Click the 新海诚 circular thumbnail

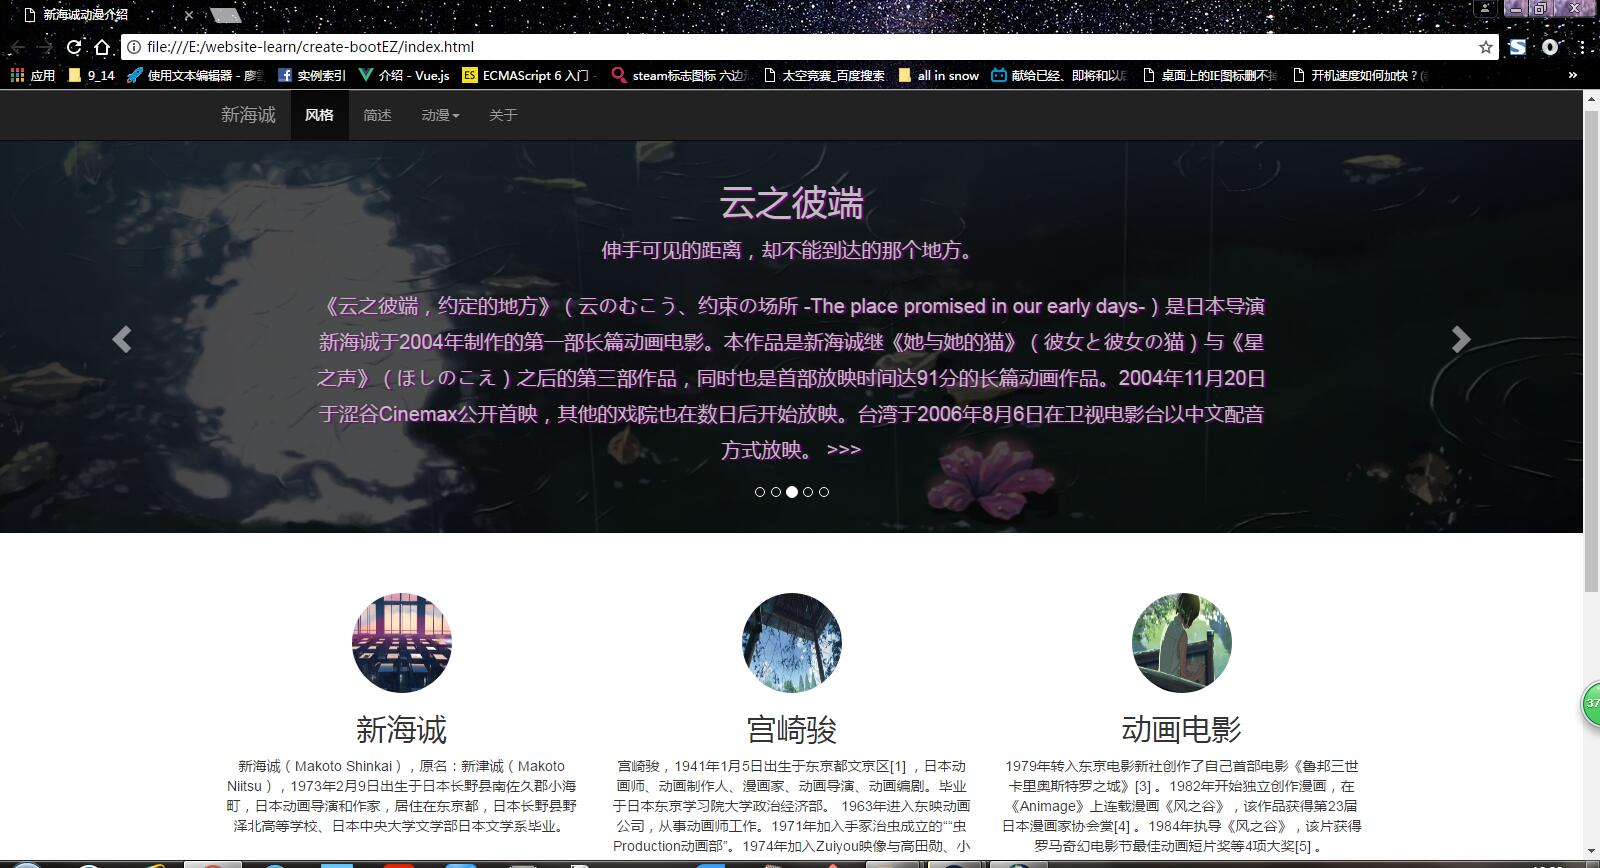point(402,643)
